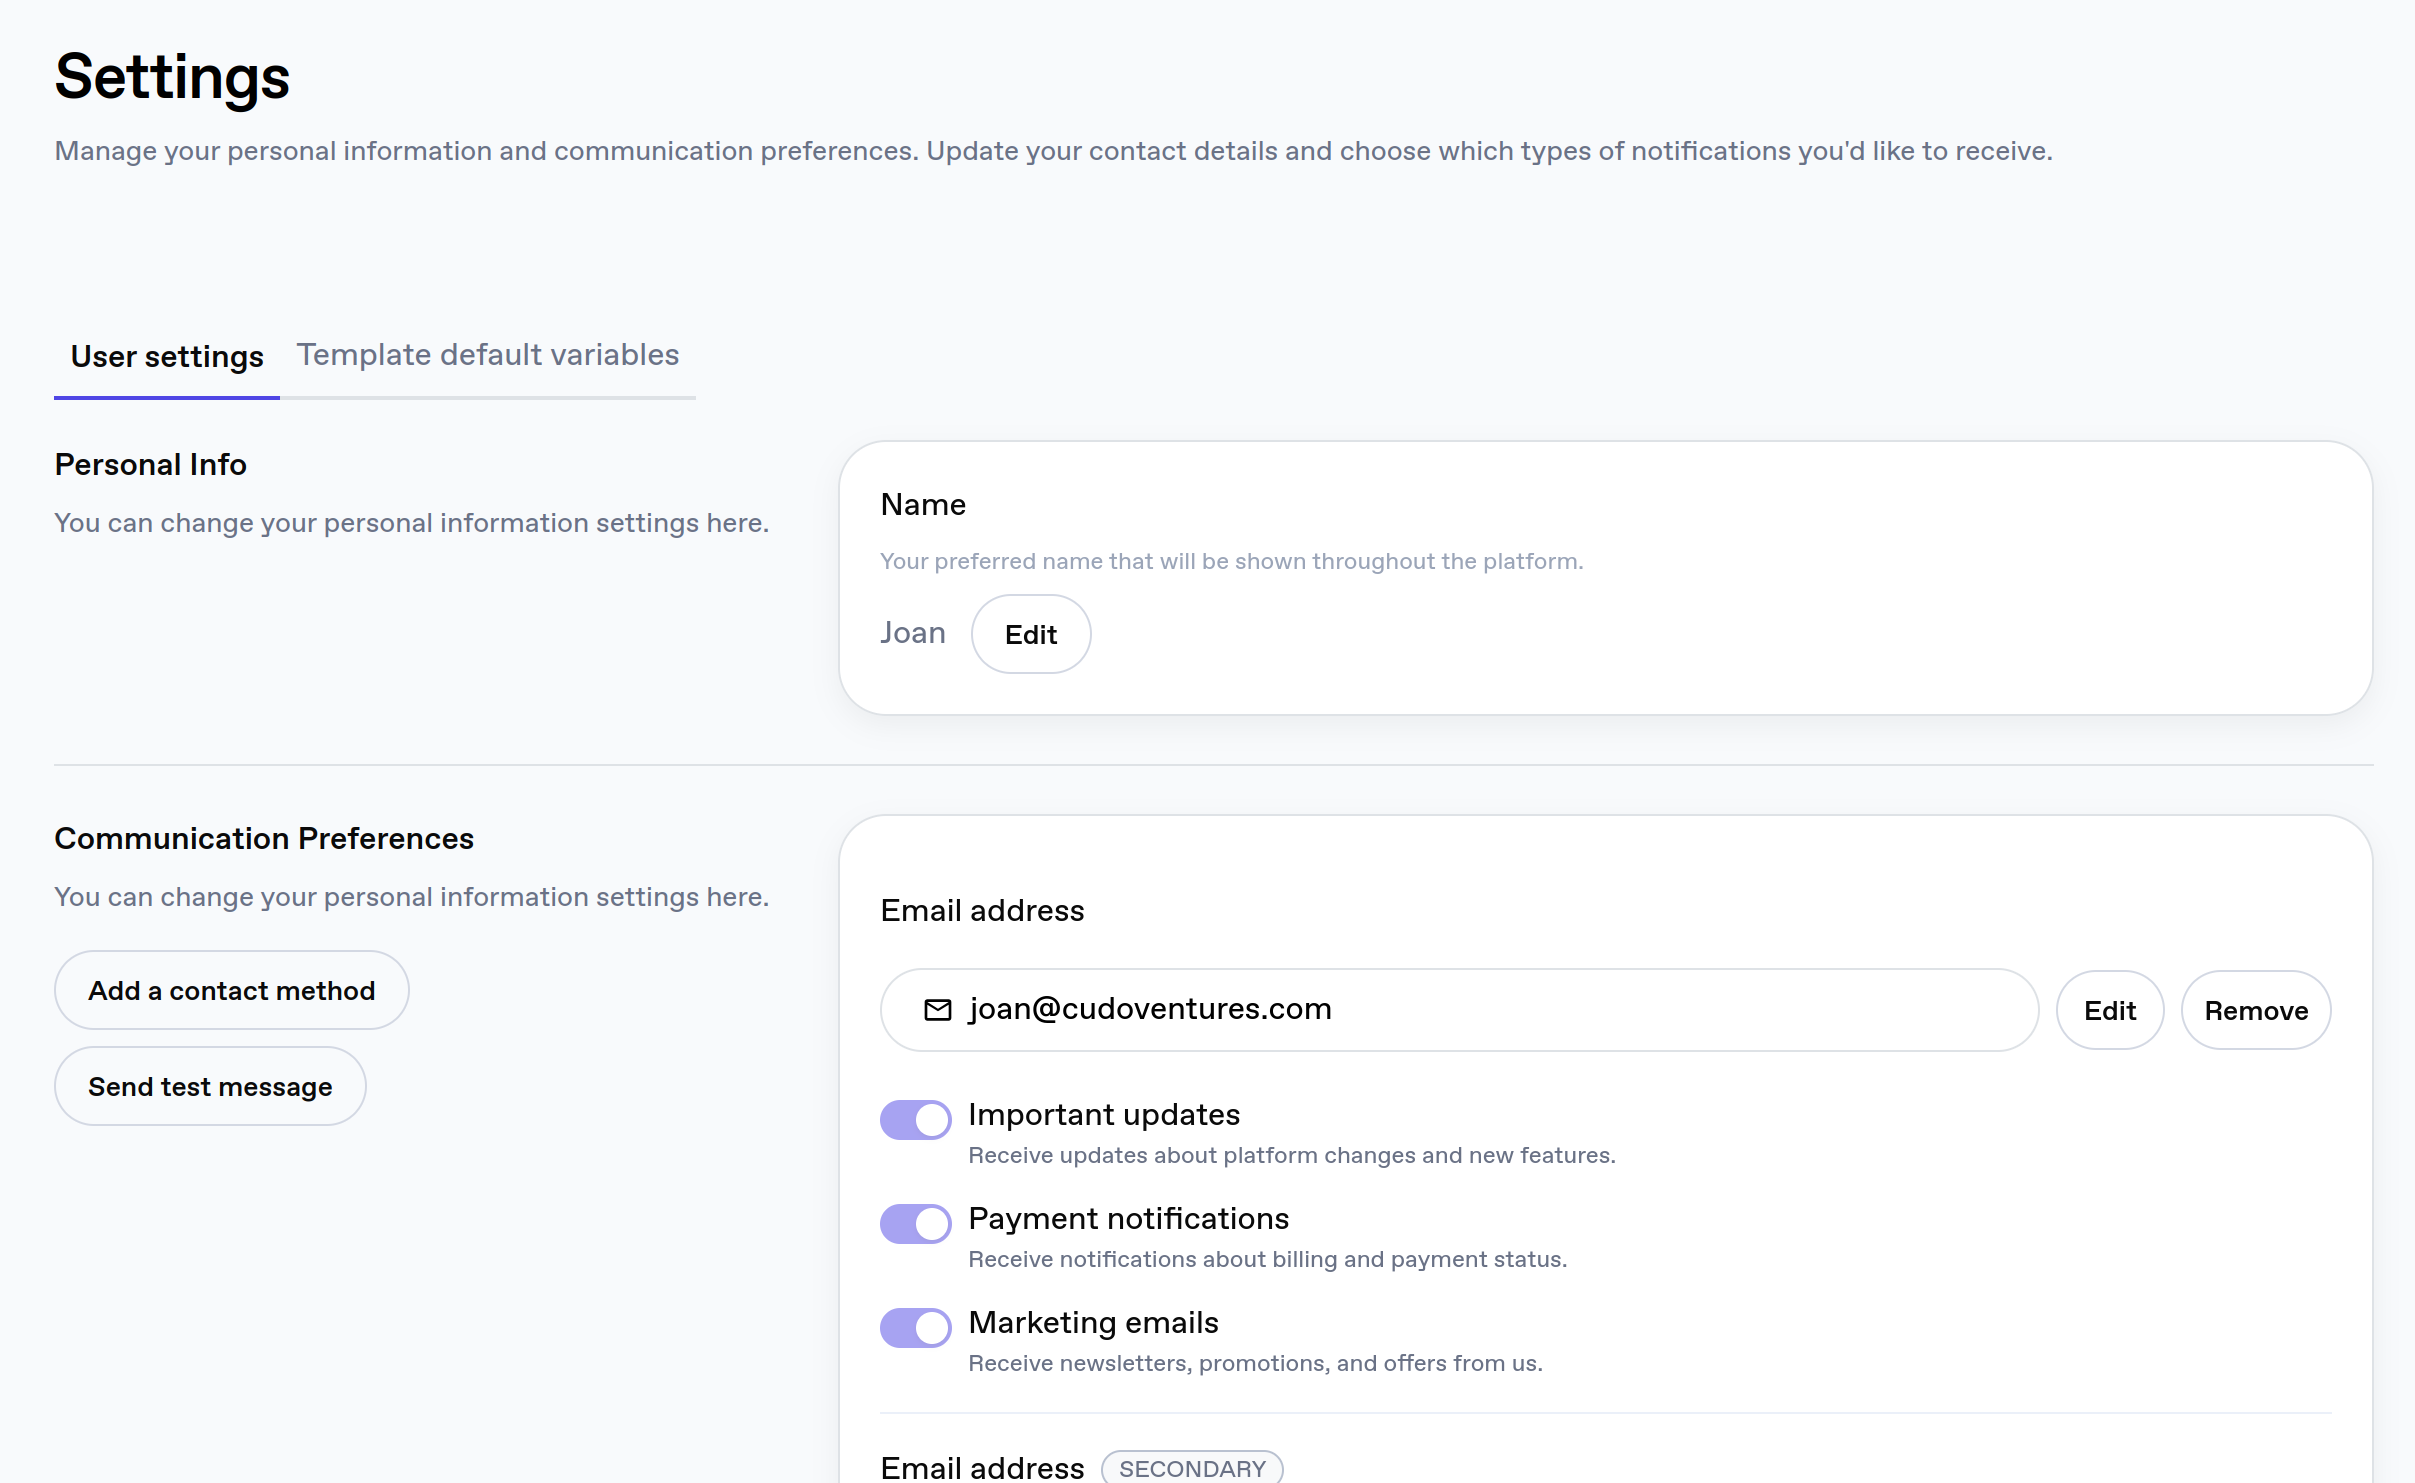Disable Marketing emails
The width and height of the screenshot is (2415, 1483).
tap(914, 1327)
